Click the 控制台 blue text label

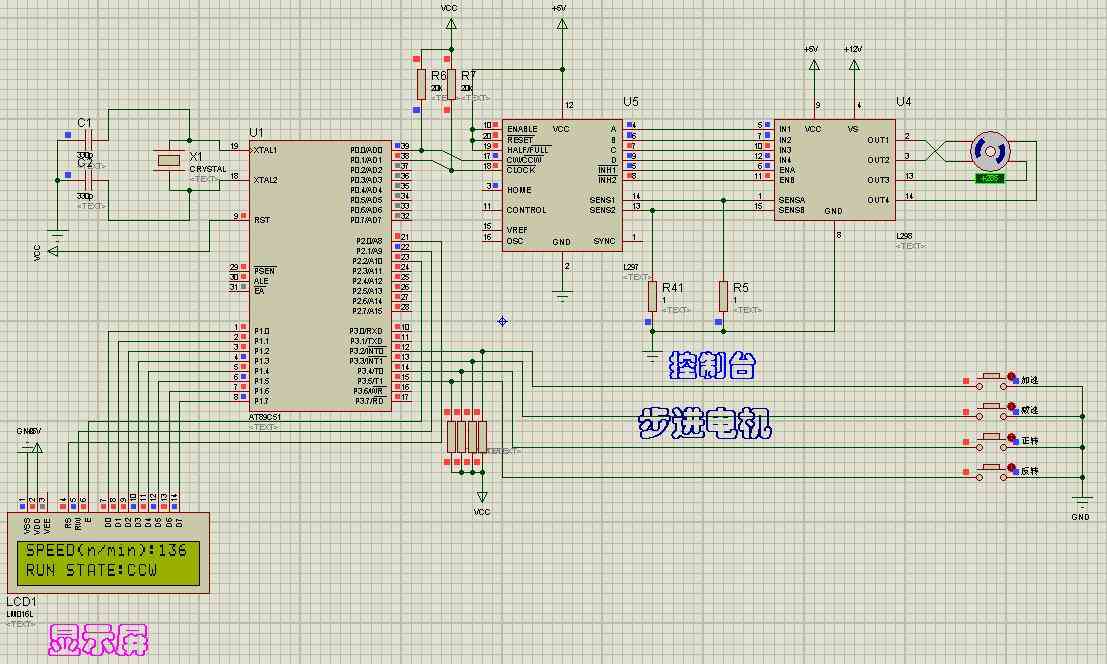point(712,366)
